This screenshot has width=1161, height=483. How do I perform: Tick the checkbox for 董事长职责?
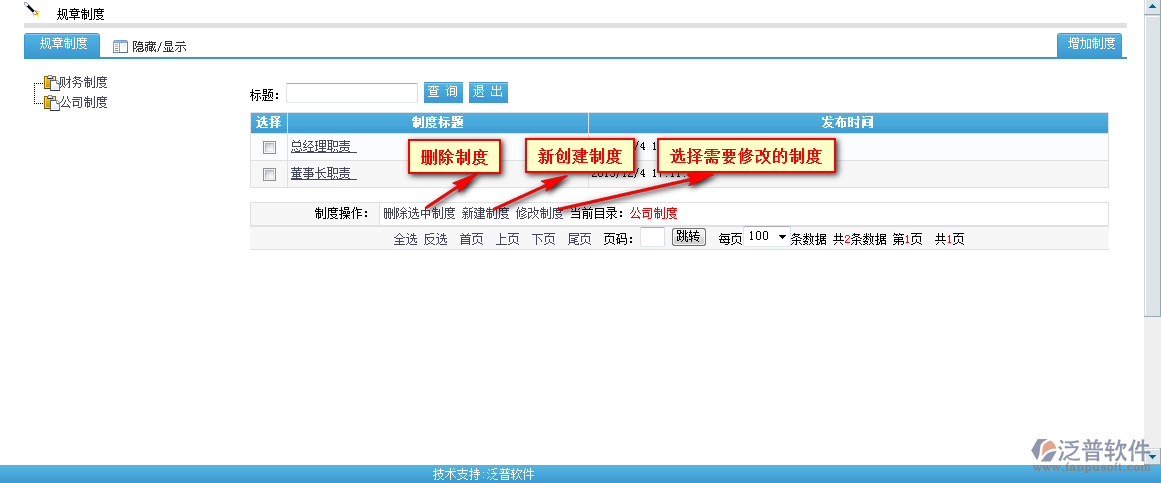[x=270, y=174]
